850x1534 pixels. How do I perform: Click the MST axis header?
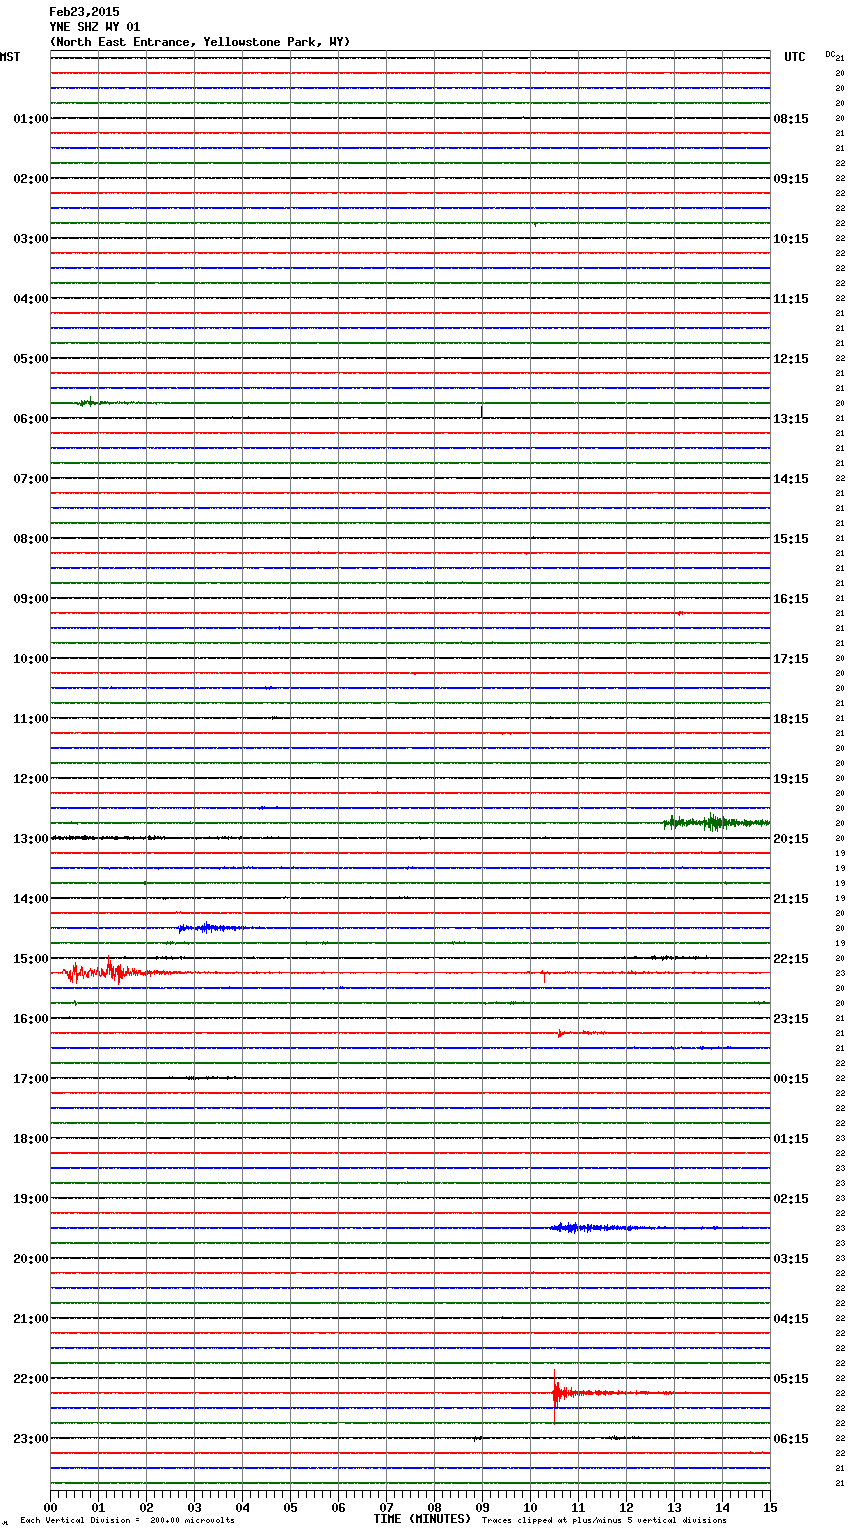[x=10, y=57]
